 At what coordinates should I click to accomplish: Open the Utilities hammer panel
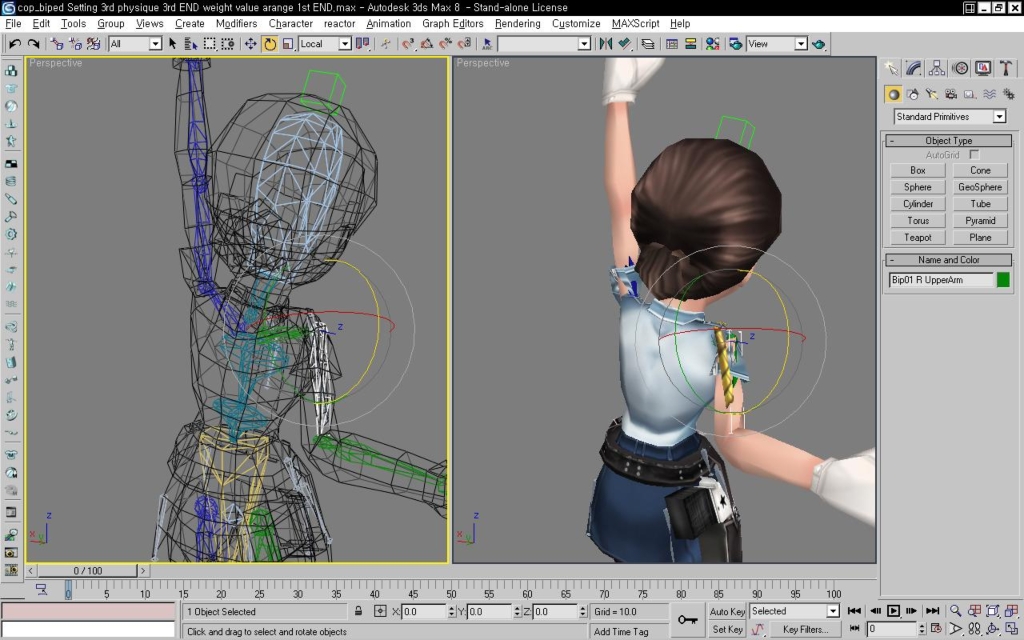point(1006,68)
